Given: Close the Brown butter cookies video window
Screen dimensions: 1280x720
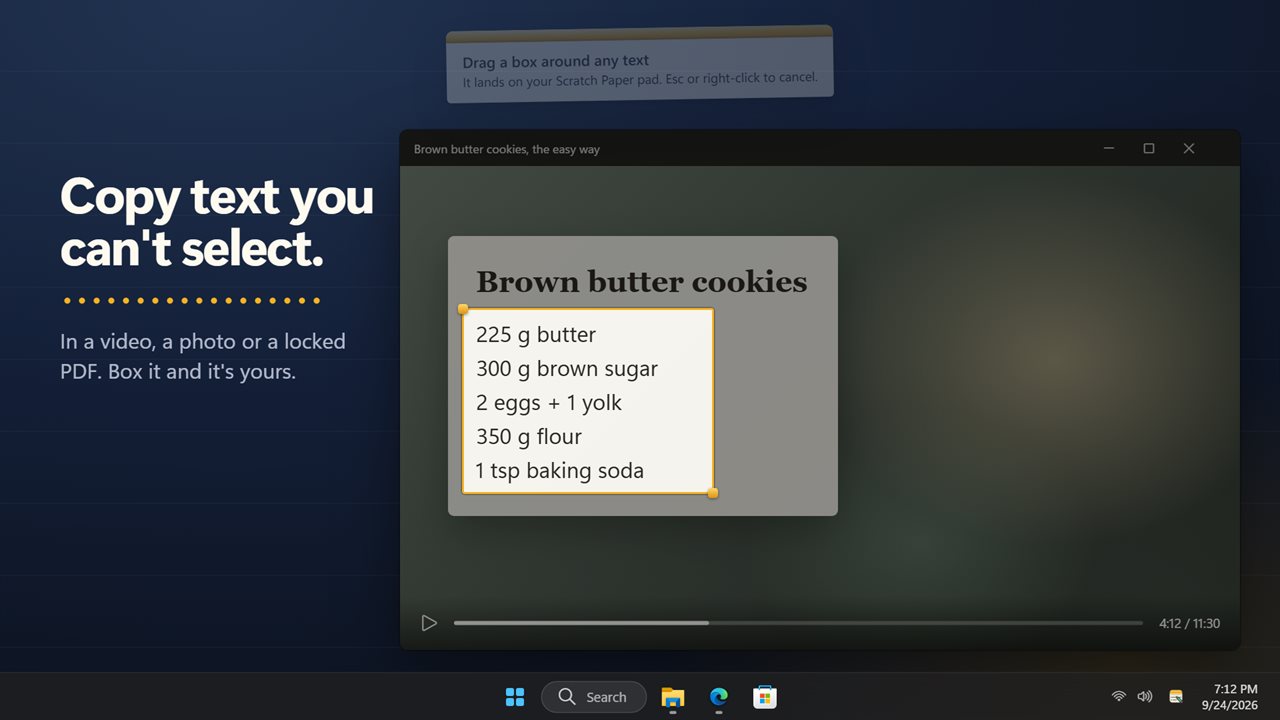Looking at the screenshot, I should pyautogui.click(x=1189, y=148).
